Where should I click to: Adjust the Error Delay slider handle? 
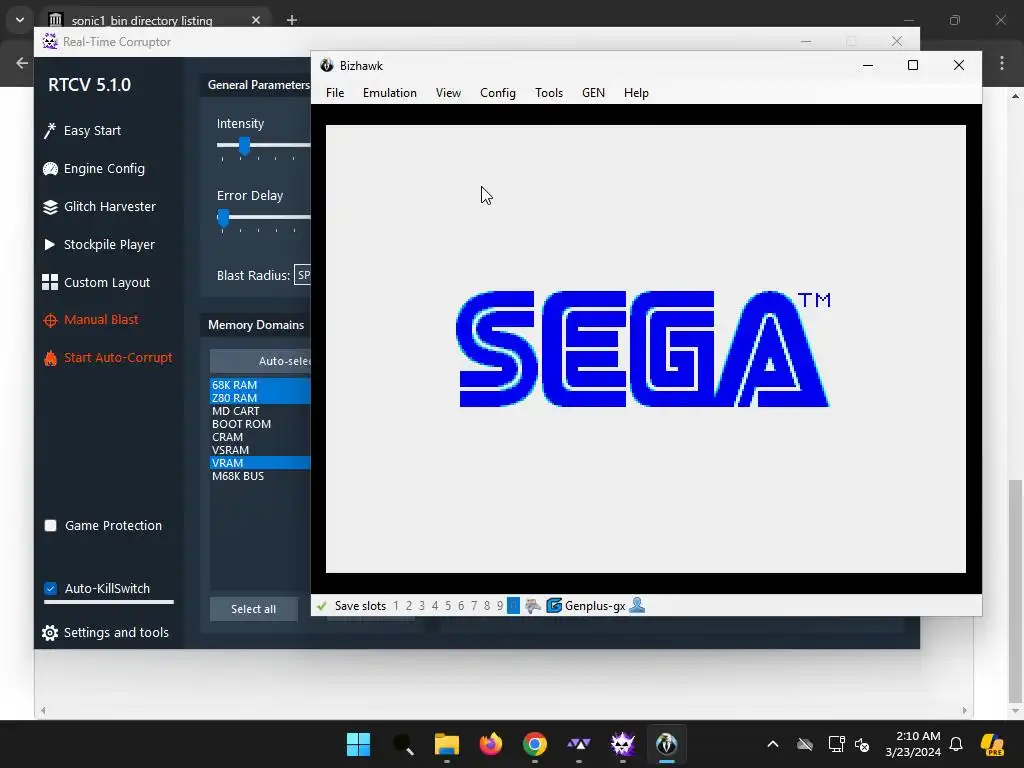pyautogui.click(x=223, y=217)
